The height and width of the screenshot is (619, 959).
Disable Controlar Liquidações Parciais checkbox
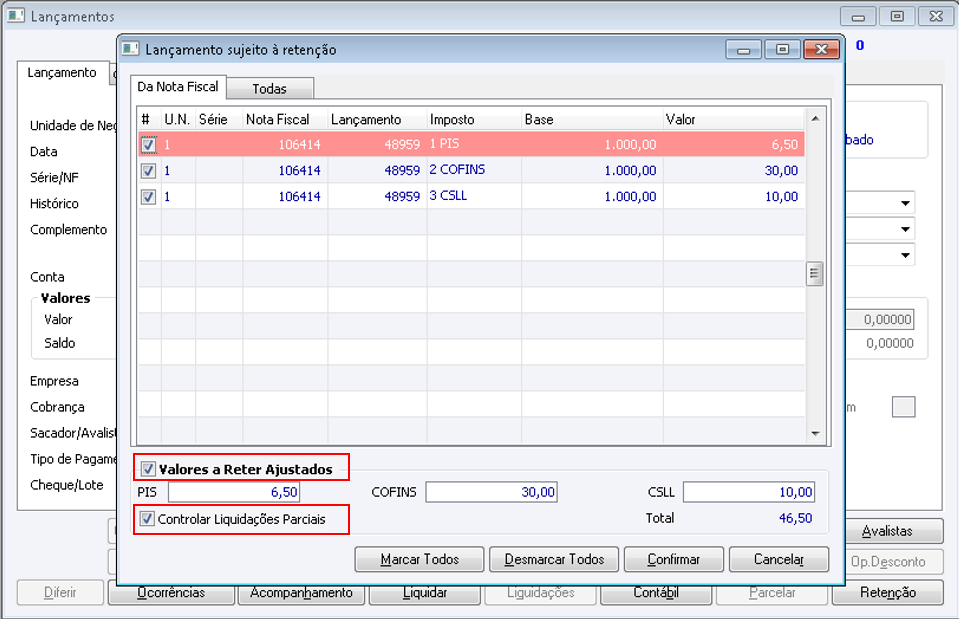(x=148, y=519)
